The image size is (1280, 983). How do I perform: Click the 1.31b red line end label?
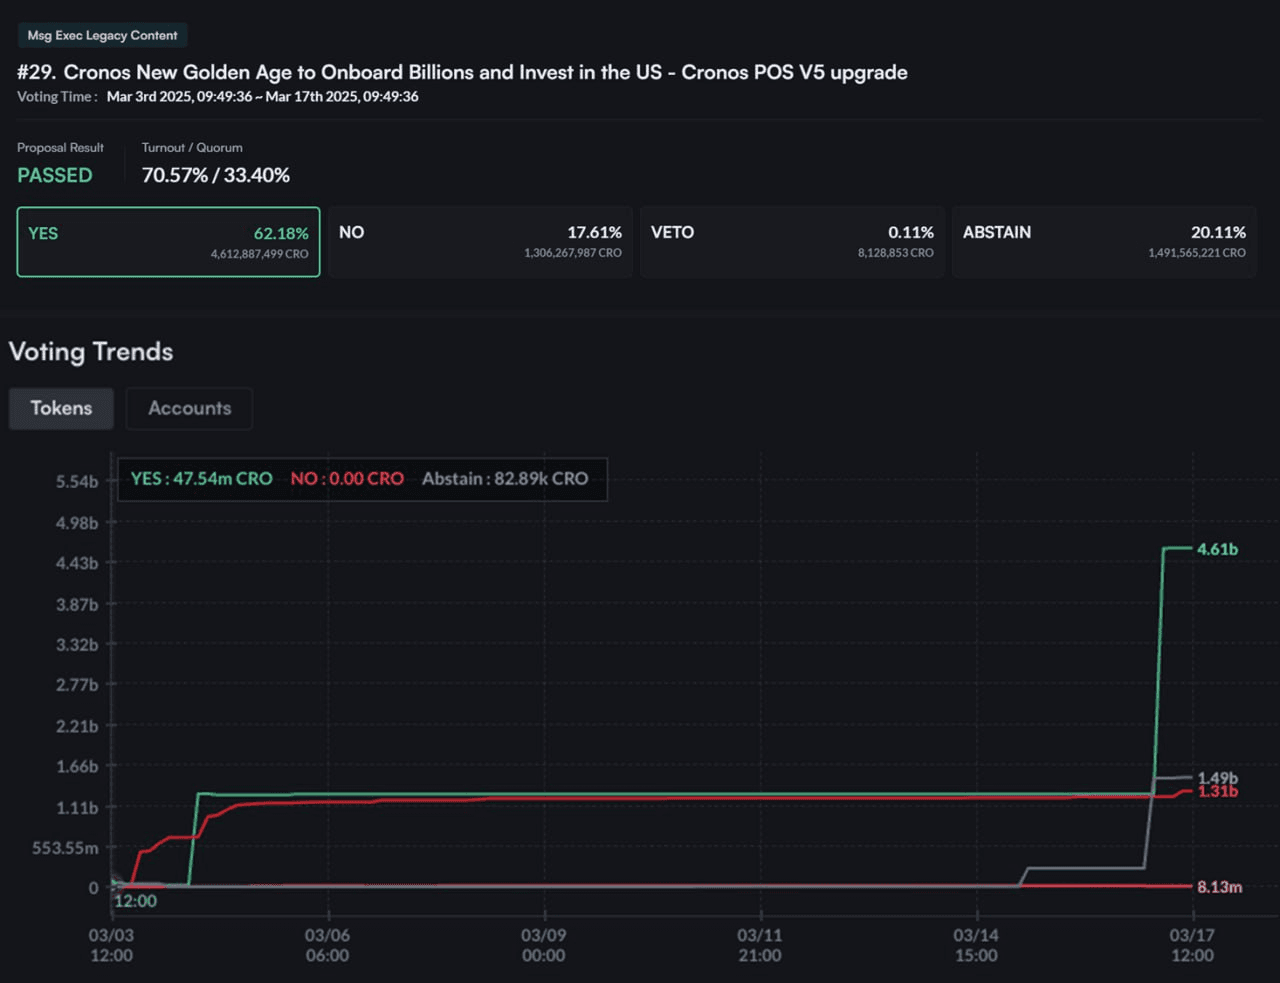(x=1217, y=792)
